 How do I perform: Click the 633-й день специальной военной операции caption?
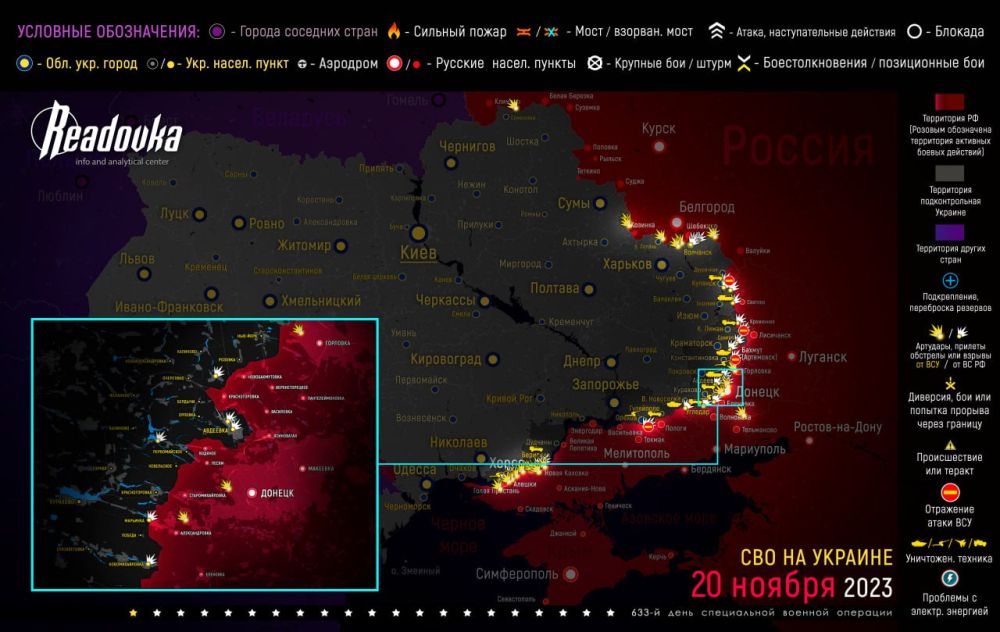[761, 613]
